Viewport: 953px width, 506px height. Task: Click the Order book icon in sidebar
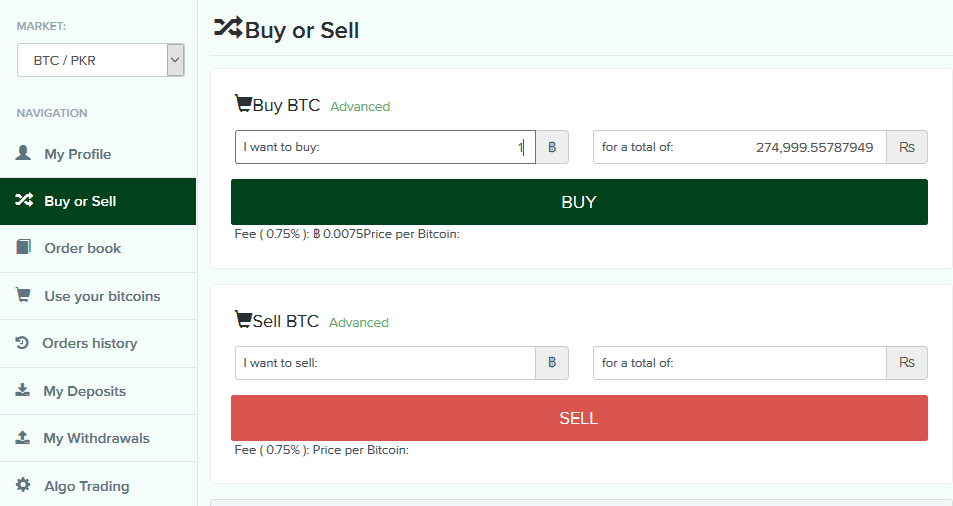pos(23,247)
